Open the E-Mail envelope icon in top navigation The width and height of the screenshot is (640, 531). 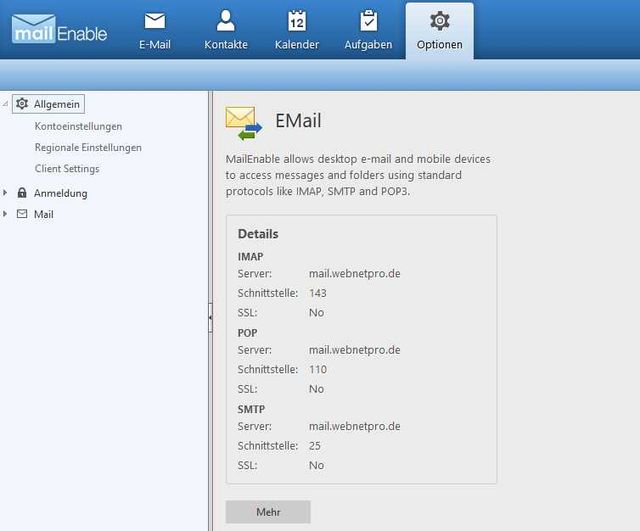point(155,21)
